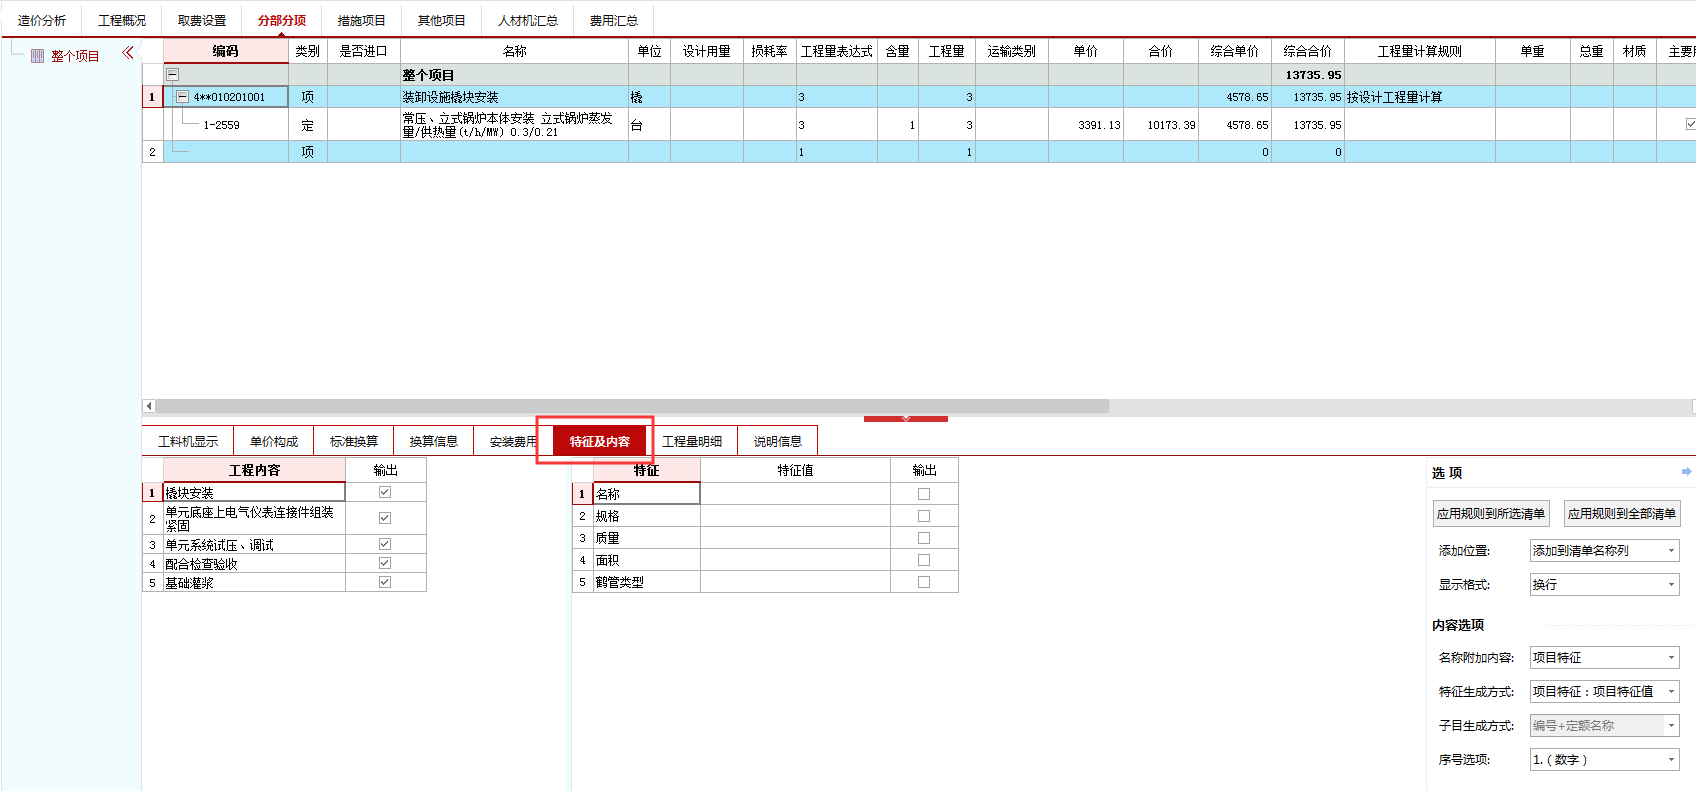Viewport: 1696px width, 791px height.
Task: Collapse item 4**010201001 tree minus box
Action: (x=182, y=97)
